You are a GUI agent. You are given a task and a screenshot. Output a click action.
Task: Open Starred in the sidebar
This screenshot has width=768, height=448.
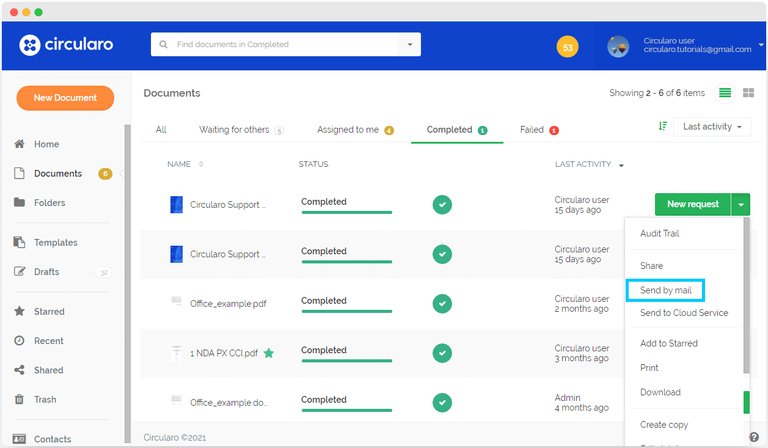point(48,312)
